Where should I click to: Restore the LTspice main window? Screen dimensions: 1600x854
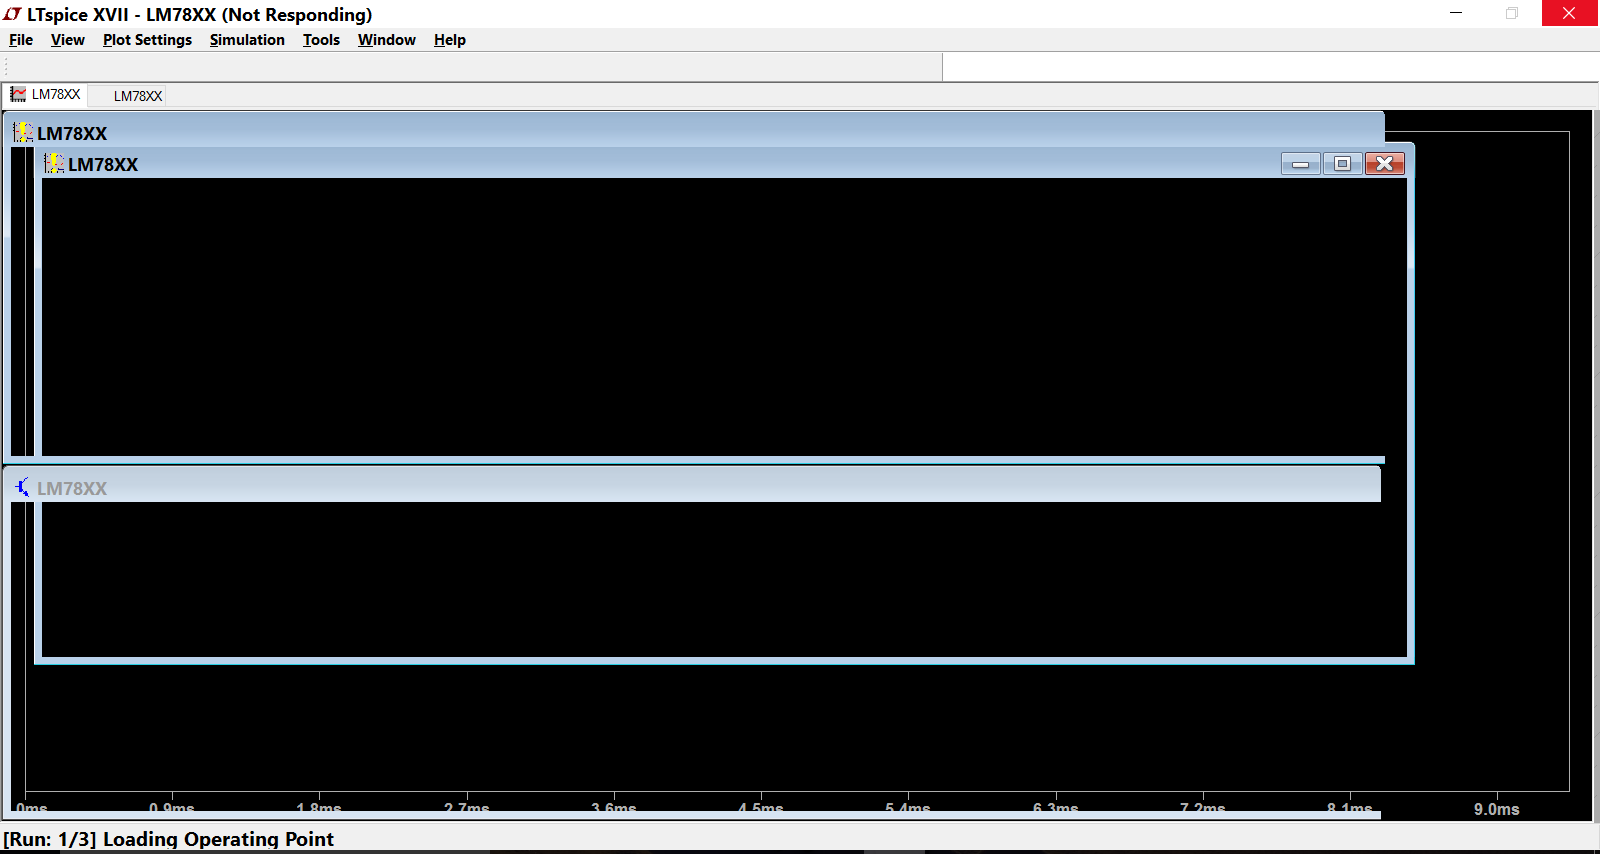[x=1512, y=13]
